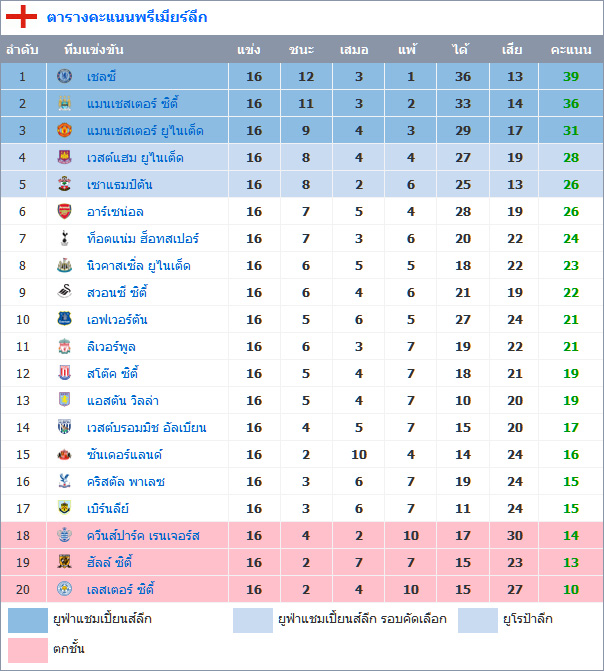604x671 pixels.
Task: Click the Tottenham Hotspur crest icon
Action: click(x=65, y=238)
